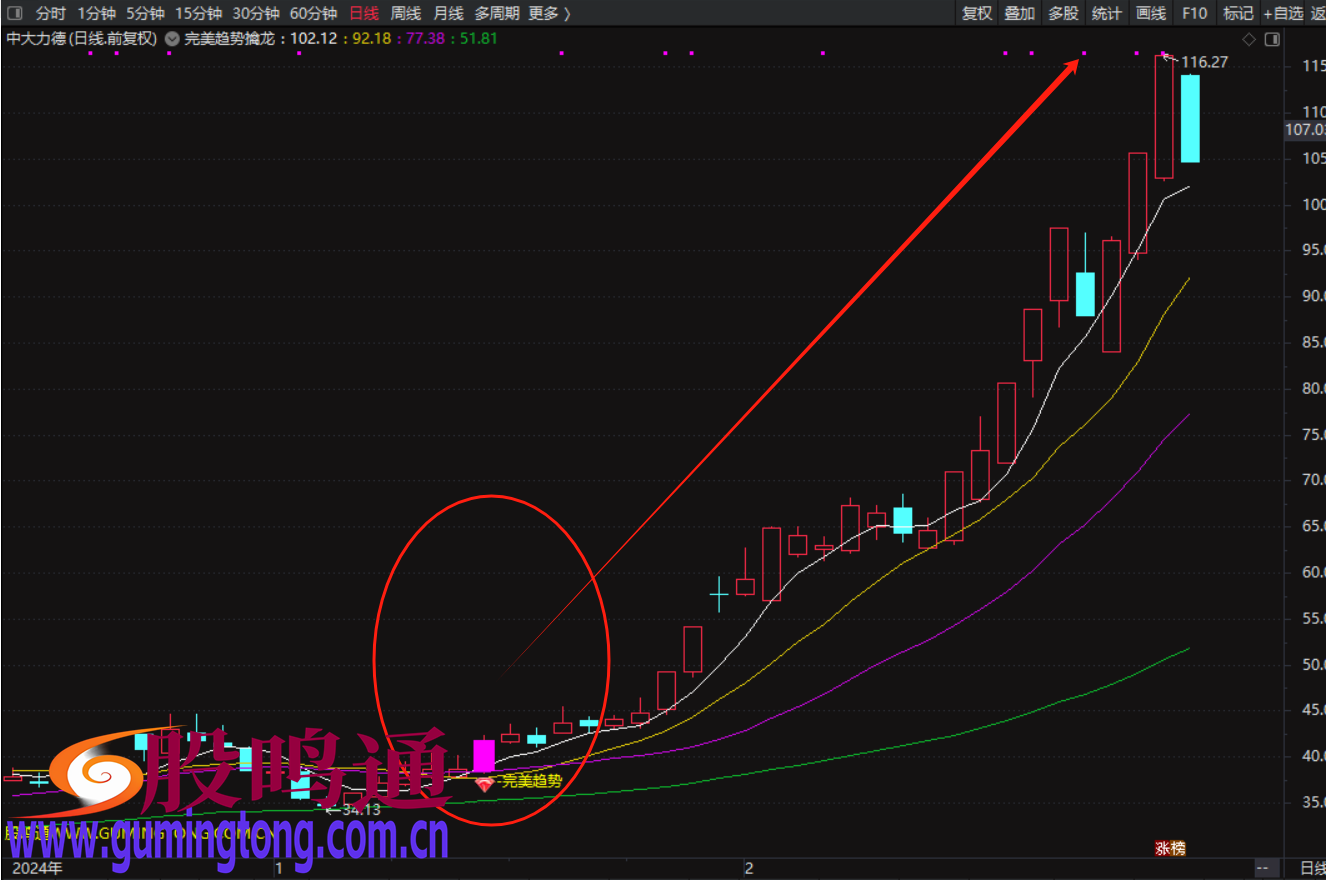Open the 多周期 multi-period view
Image resolution: width=1326 pixels, height=880 pixels.
495,13
